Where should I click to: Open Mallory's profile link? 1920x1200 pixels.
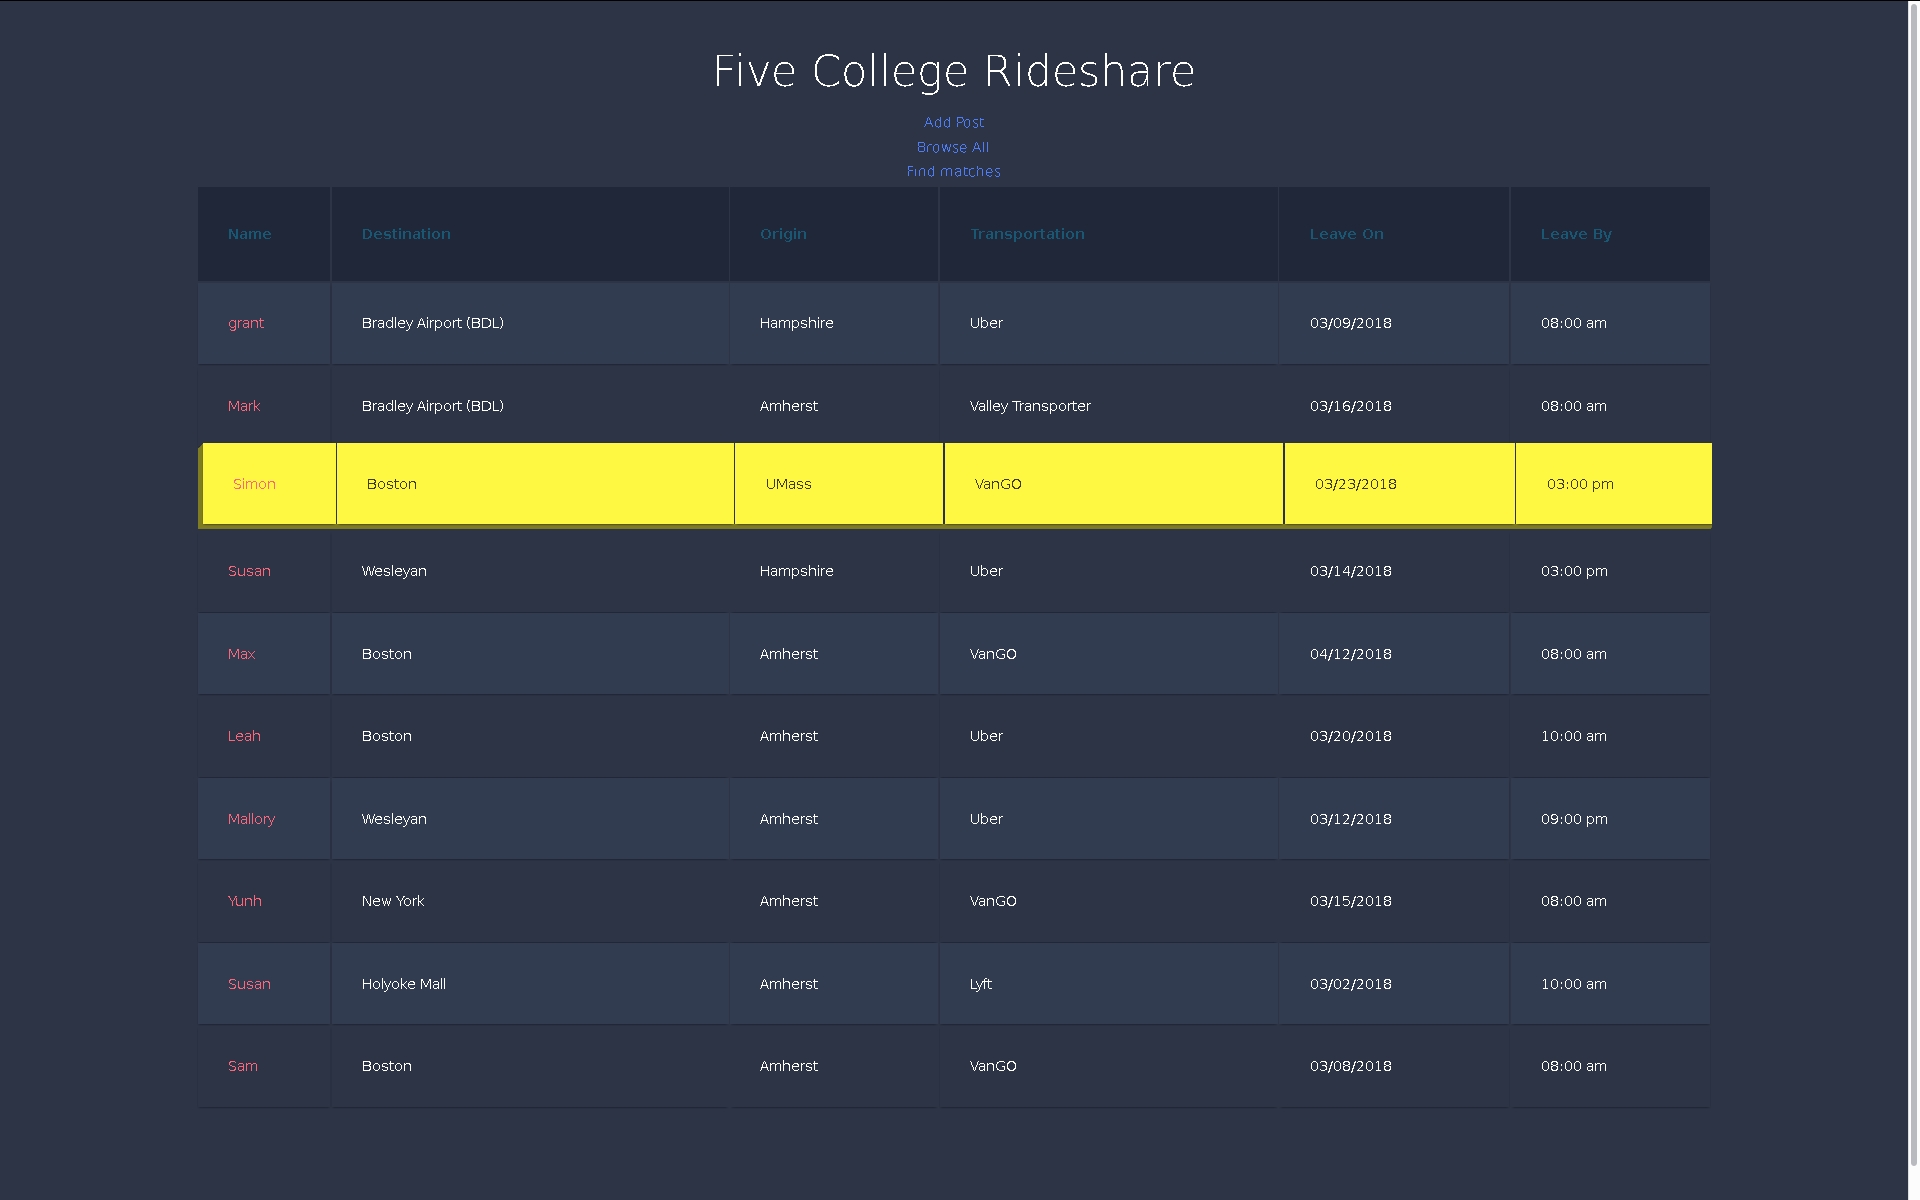(251, 819)
